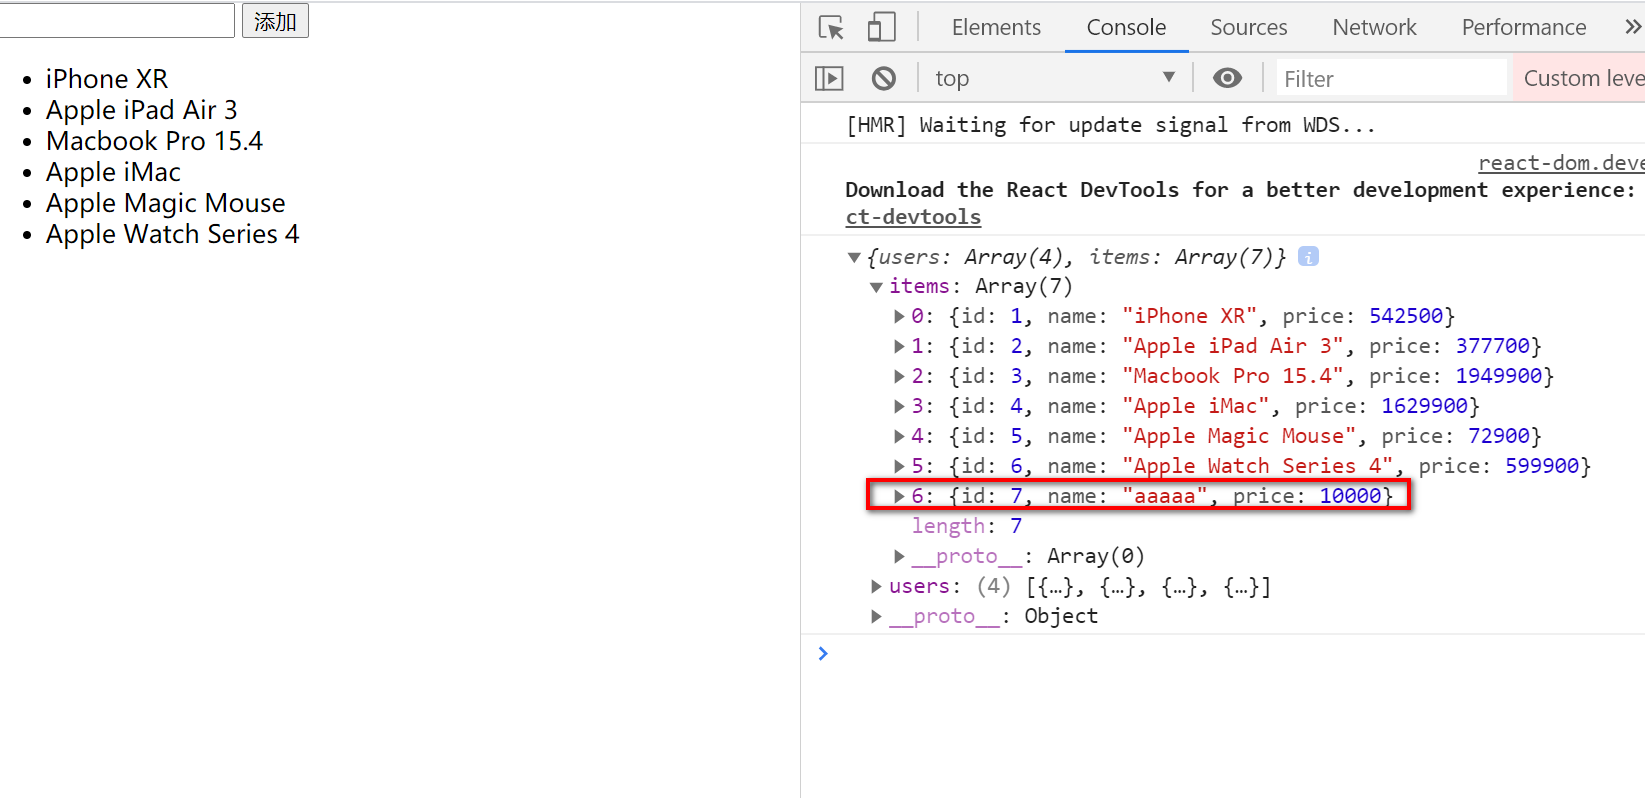Open the Custom levels dropdown

coord(1580,78)
